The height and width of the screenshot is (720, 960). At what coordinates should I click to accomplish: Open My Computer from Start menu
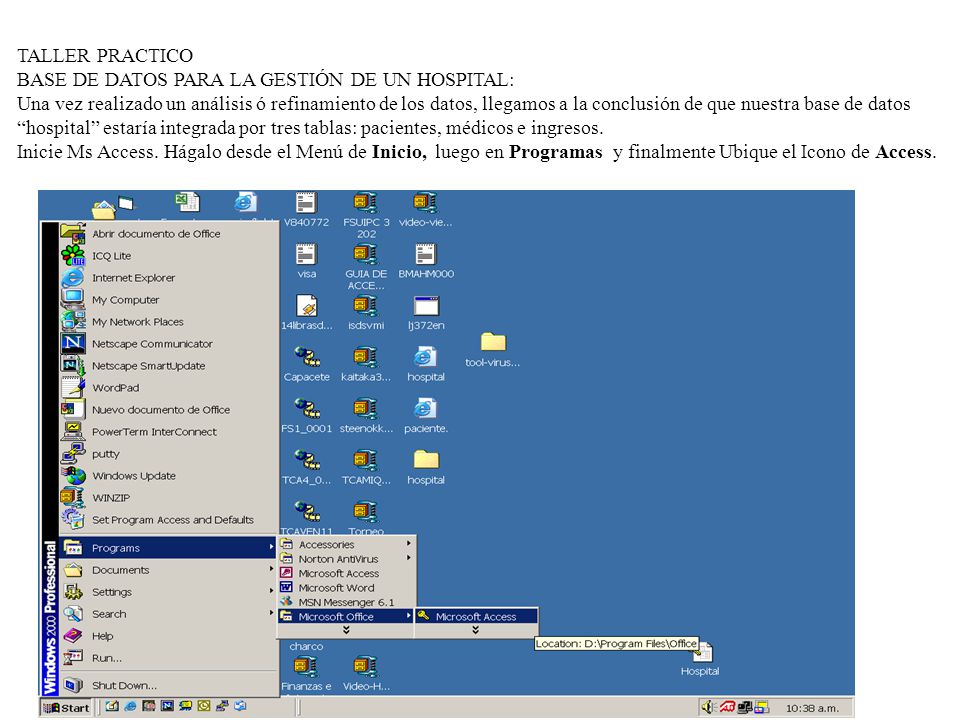tap(169, 300)
